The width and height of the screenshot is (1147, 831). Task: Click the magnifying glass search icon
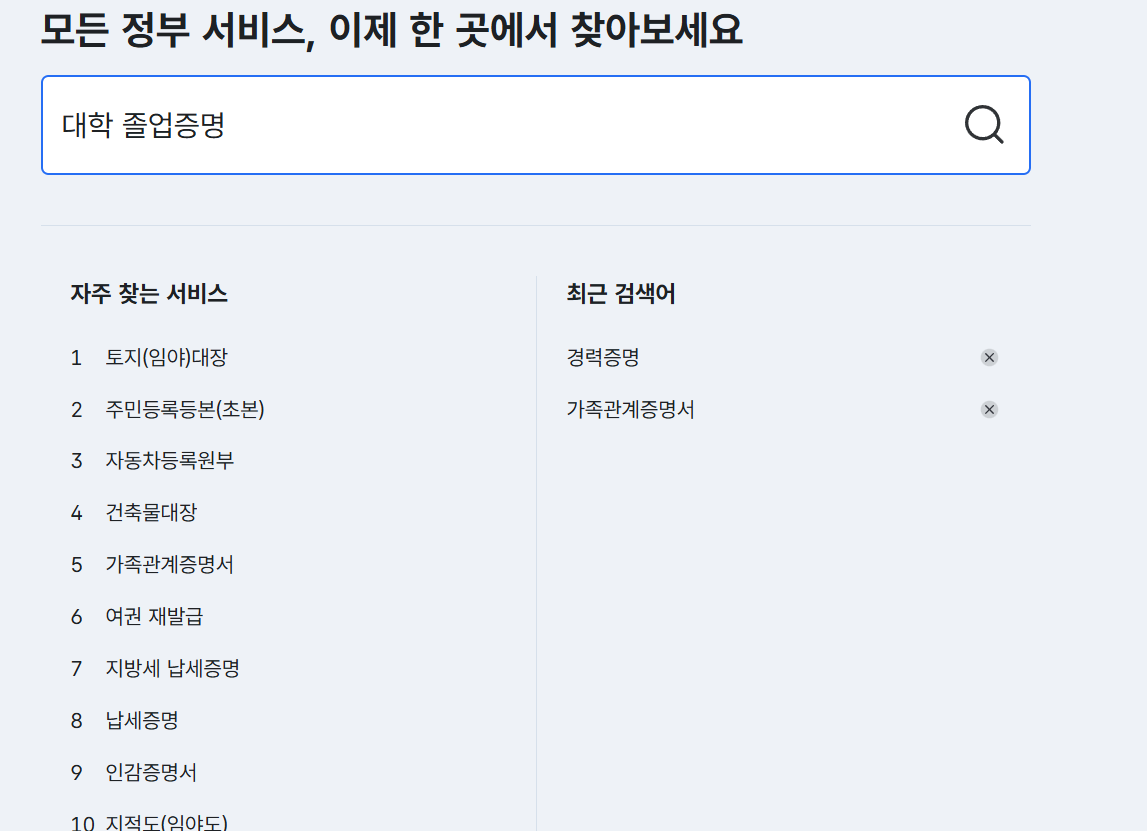coord(984,125)
